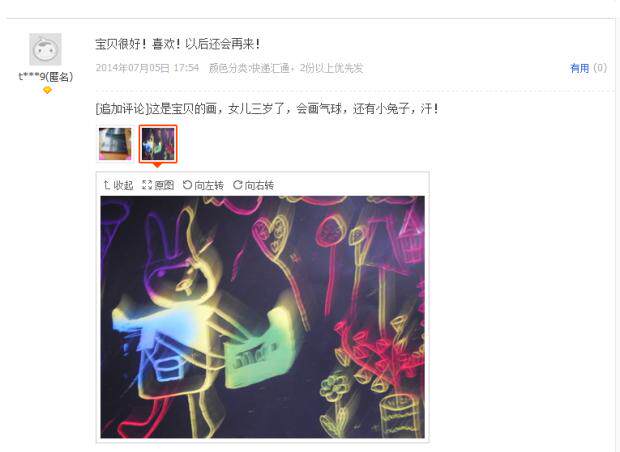620x452 pixels.
Task: Click the username t***9(匿名)
Action: [46, 76]
